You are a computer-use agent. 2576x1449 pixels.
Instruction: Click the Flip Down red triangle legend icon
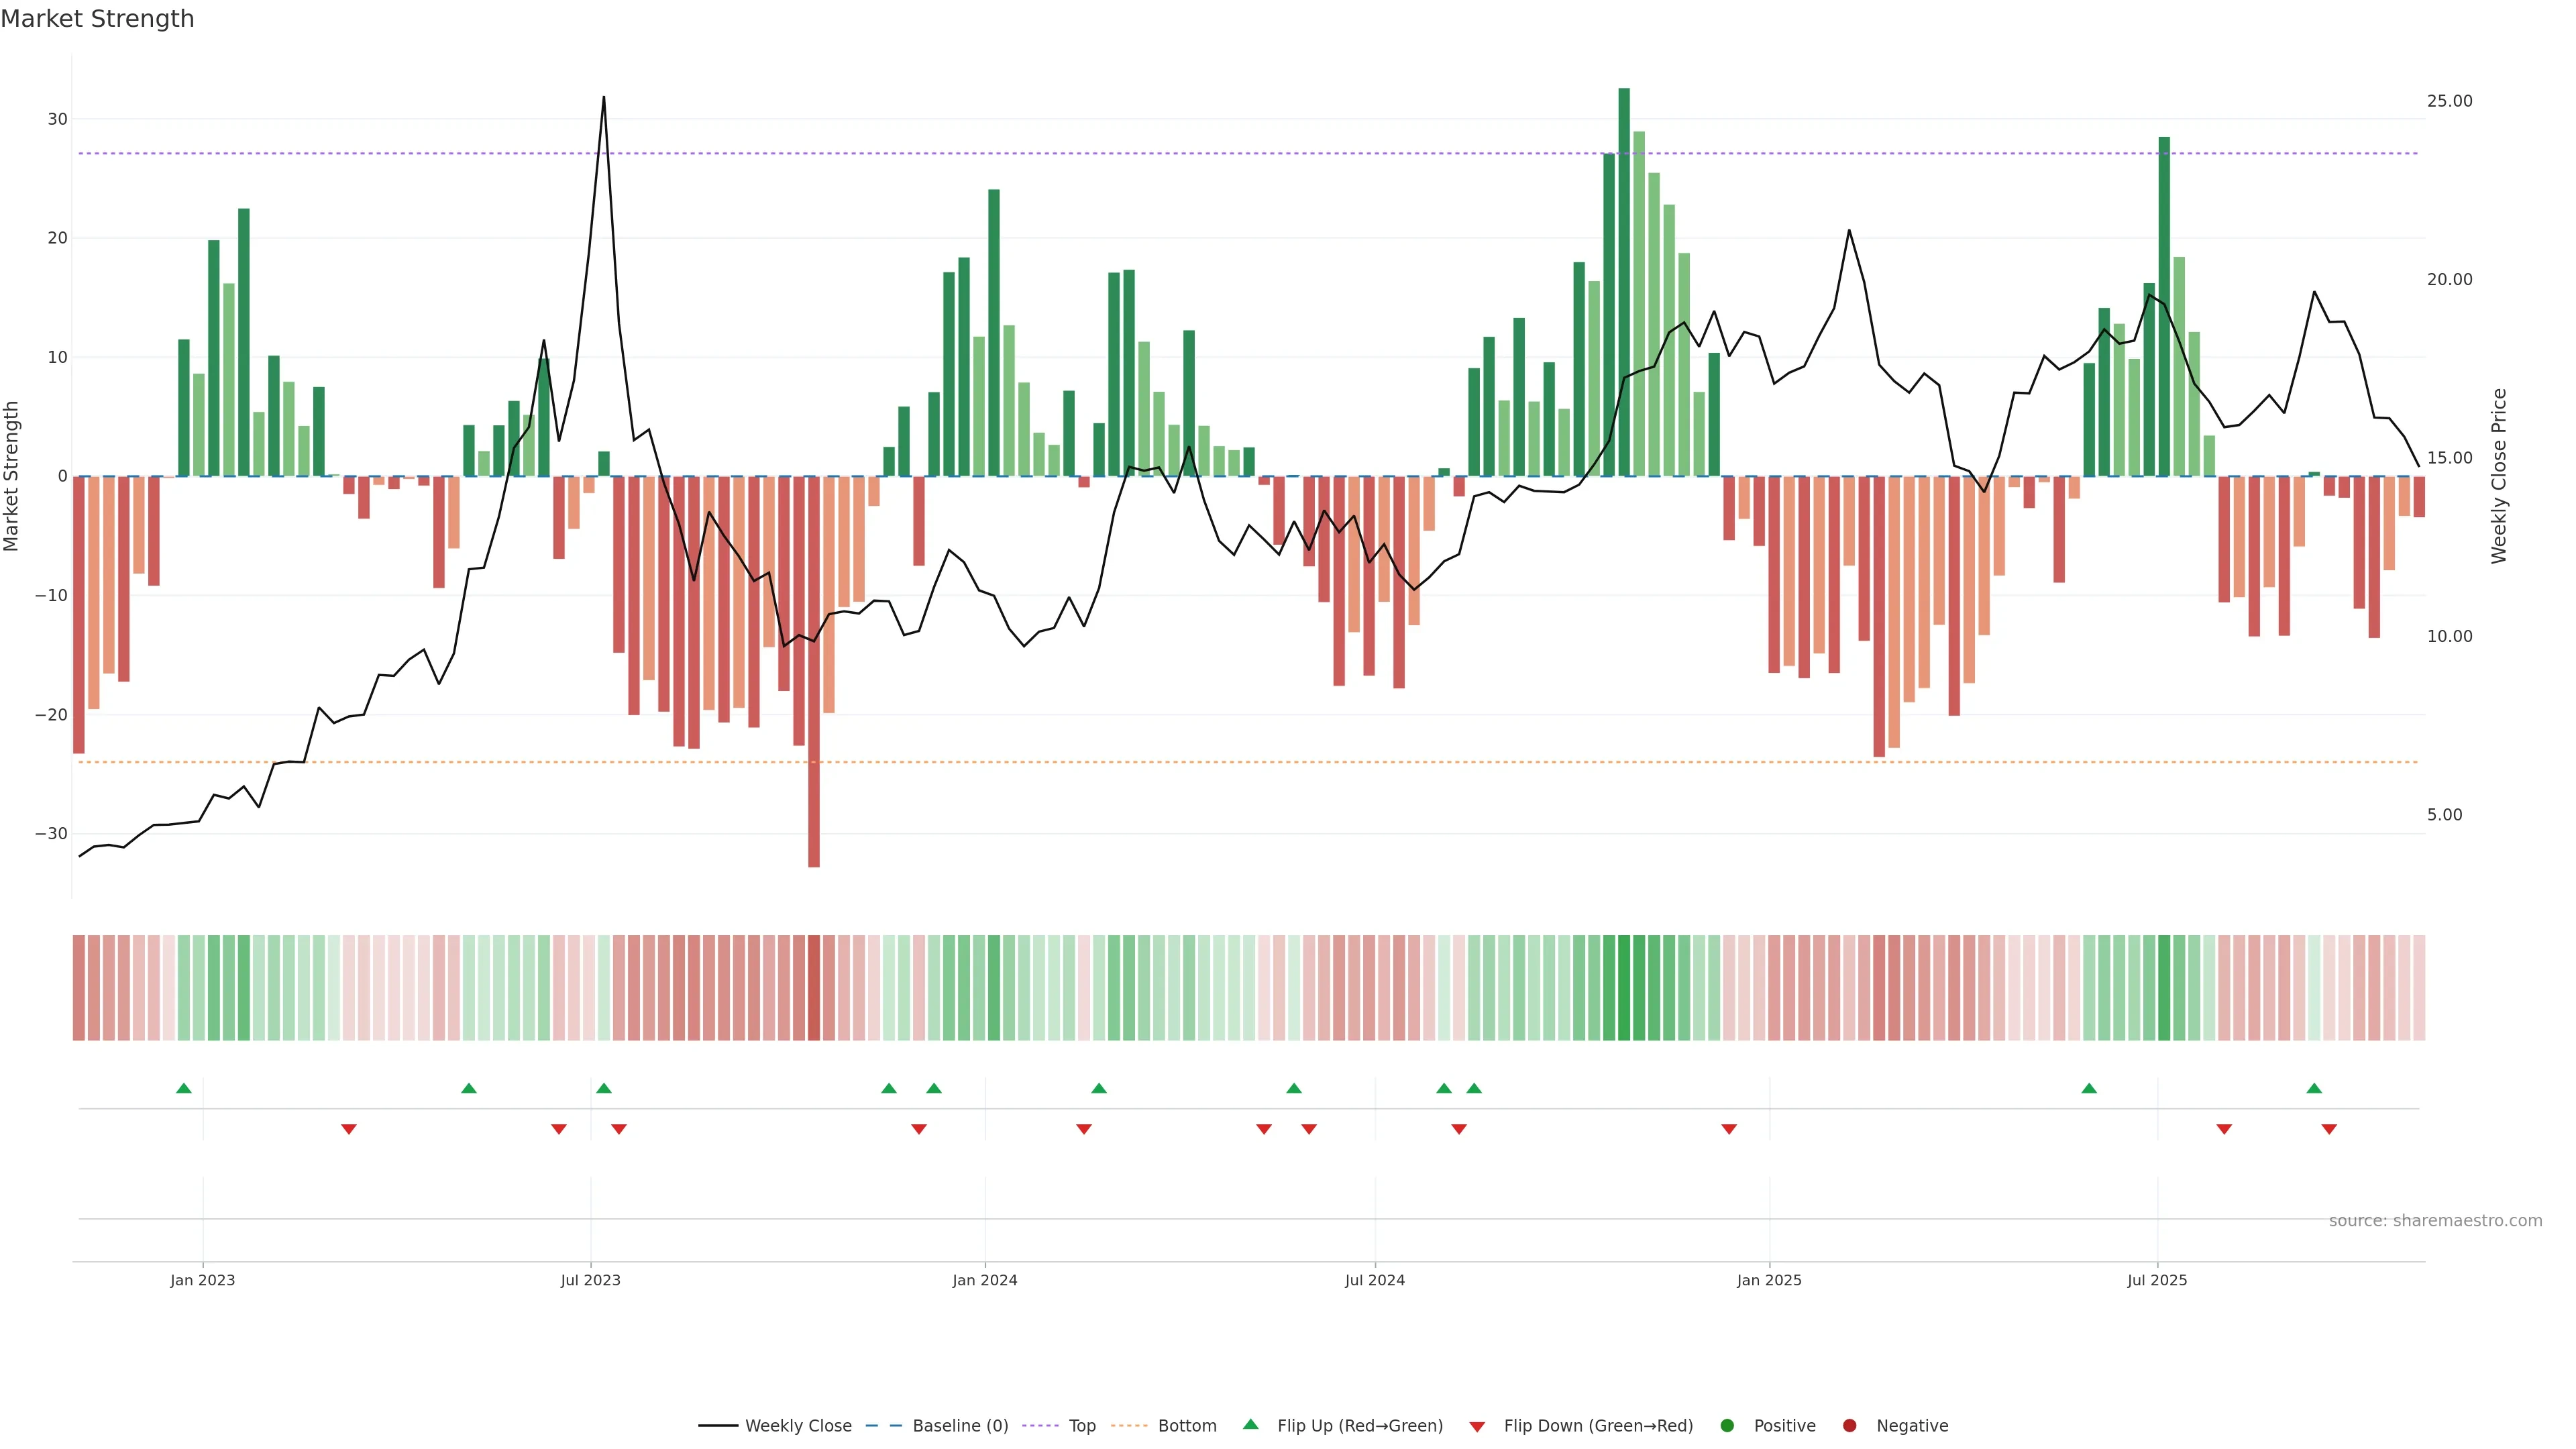(x=1477, y=1426)
